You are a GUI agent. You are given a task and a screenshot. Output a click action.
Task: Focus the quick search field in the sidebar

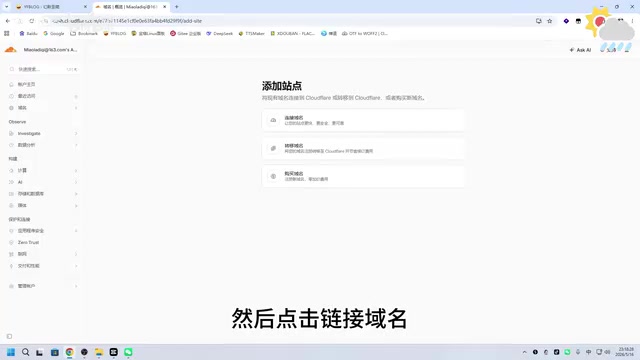click(x=43, y=69)
